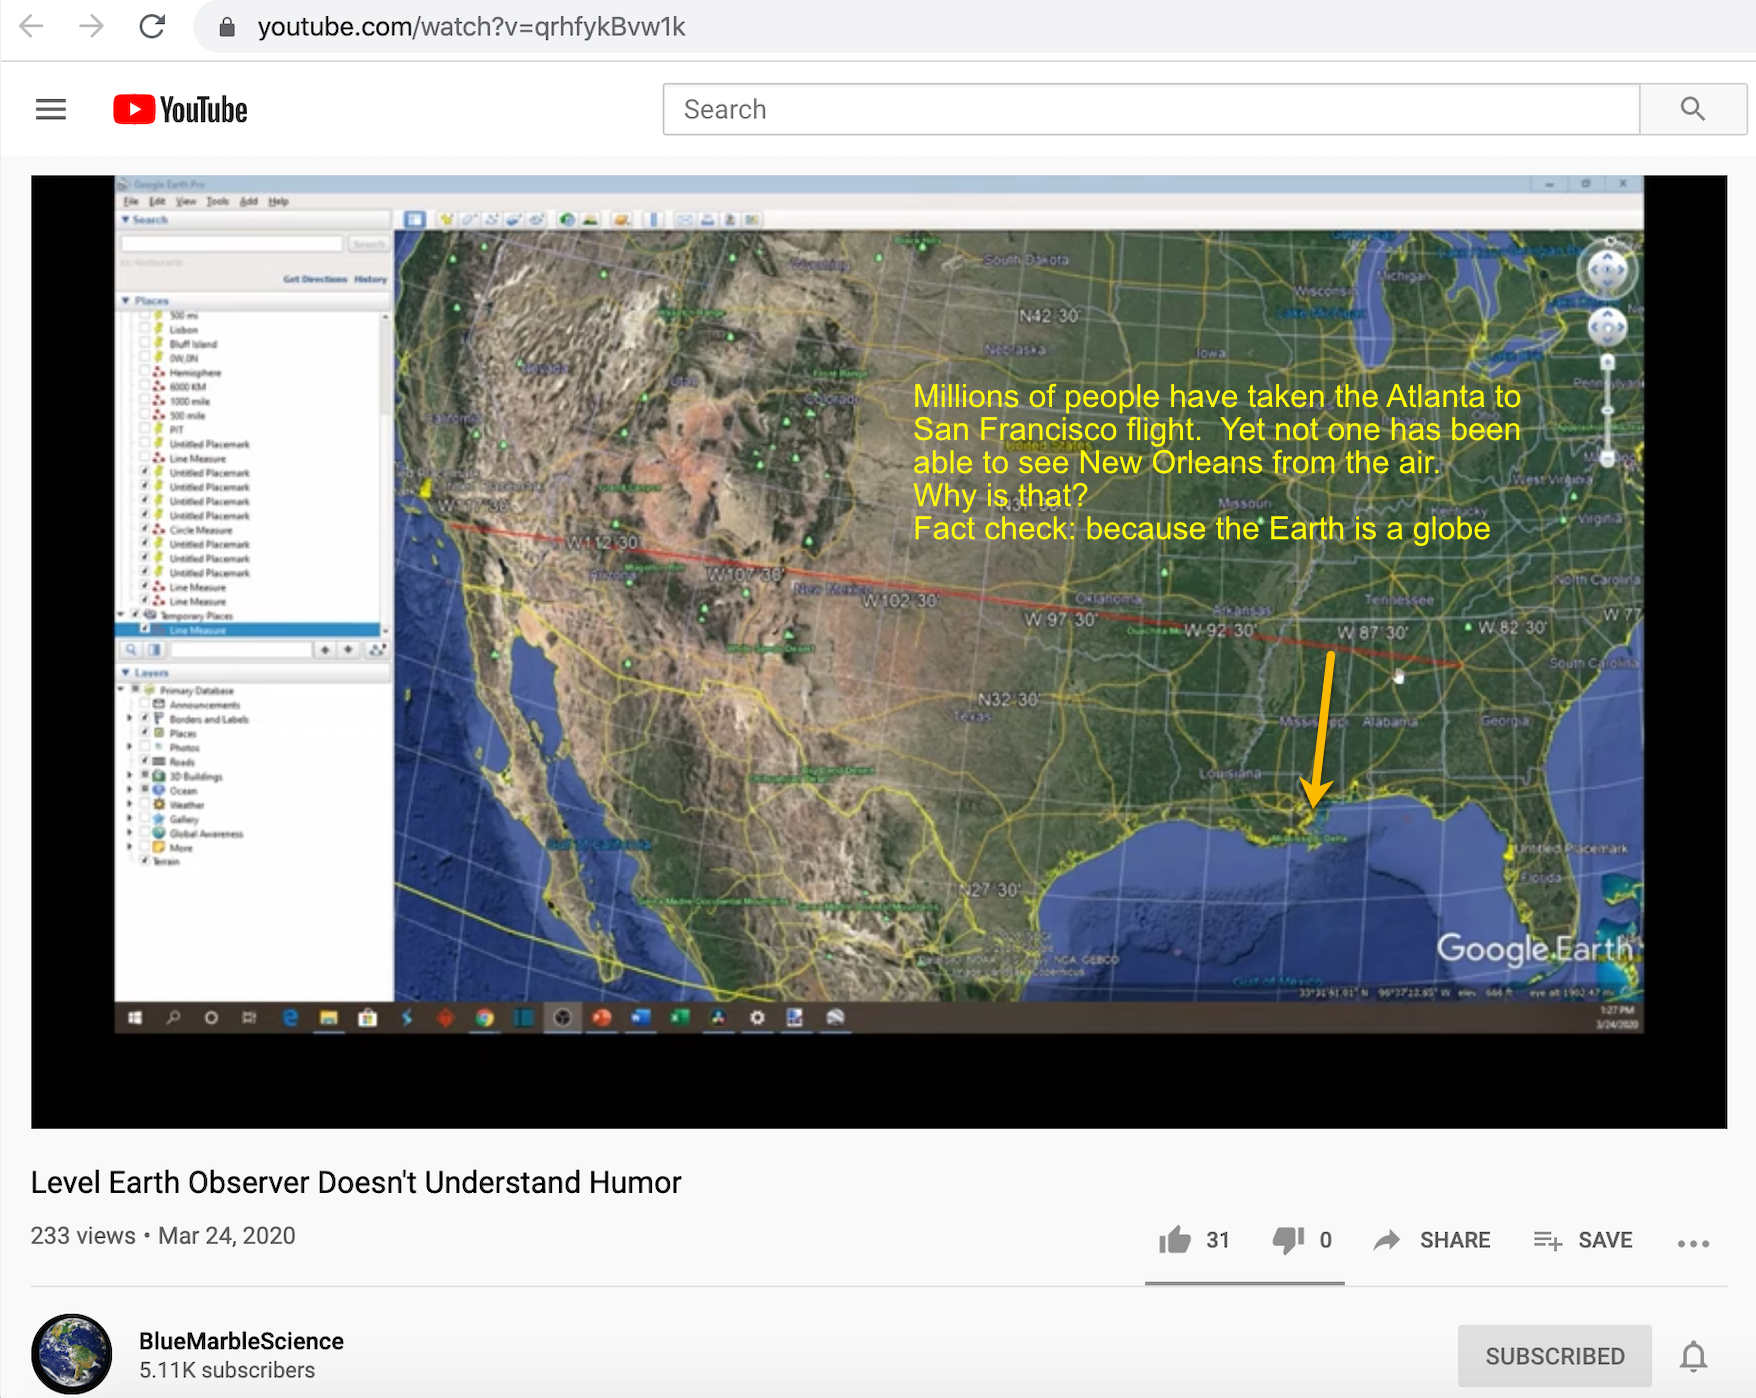This screenshot has width=1756, height=1398.
Task: Expand the 3D Buildings layer arrow
Action: [129, 775]
